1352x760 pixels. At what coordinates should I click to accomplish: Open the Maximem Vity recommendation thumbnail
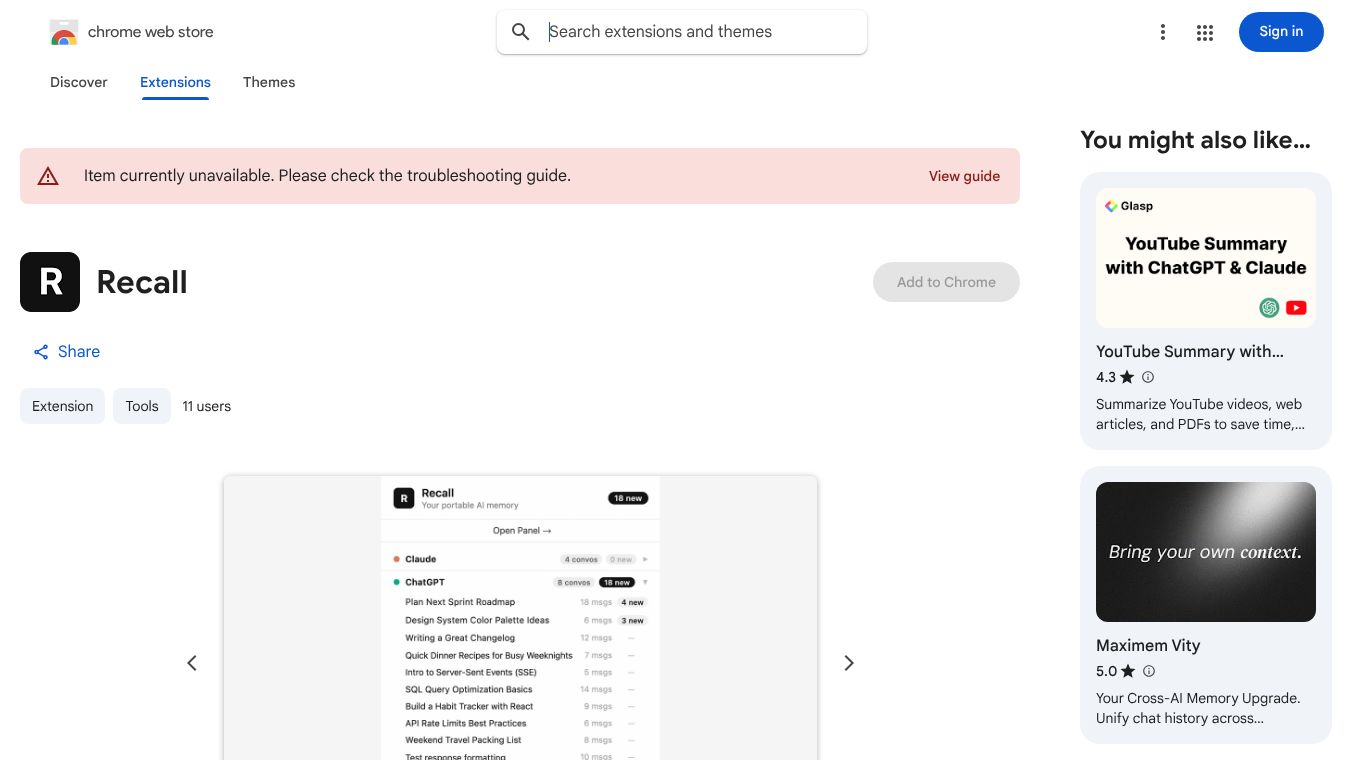click(1206, 552)
